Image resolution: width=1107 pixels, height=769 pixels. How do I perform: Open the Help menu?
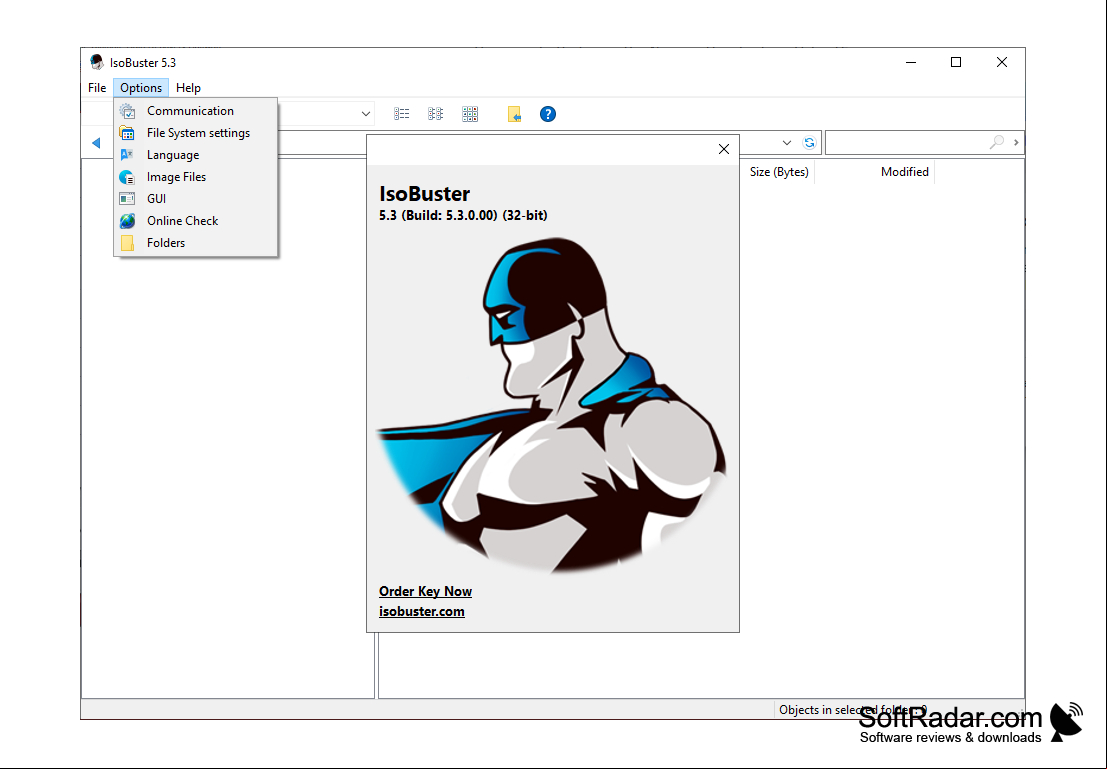(x=189, y=88)
